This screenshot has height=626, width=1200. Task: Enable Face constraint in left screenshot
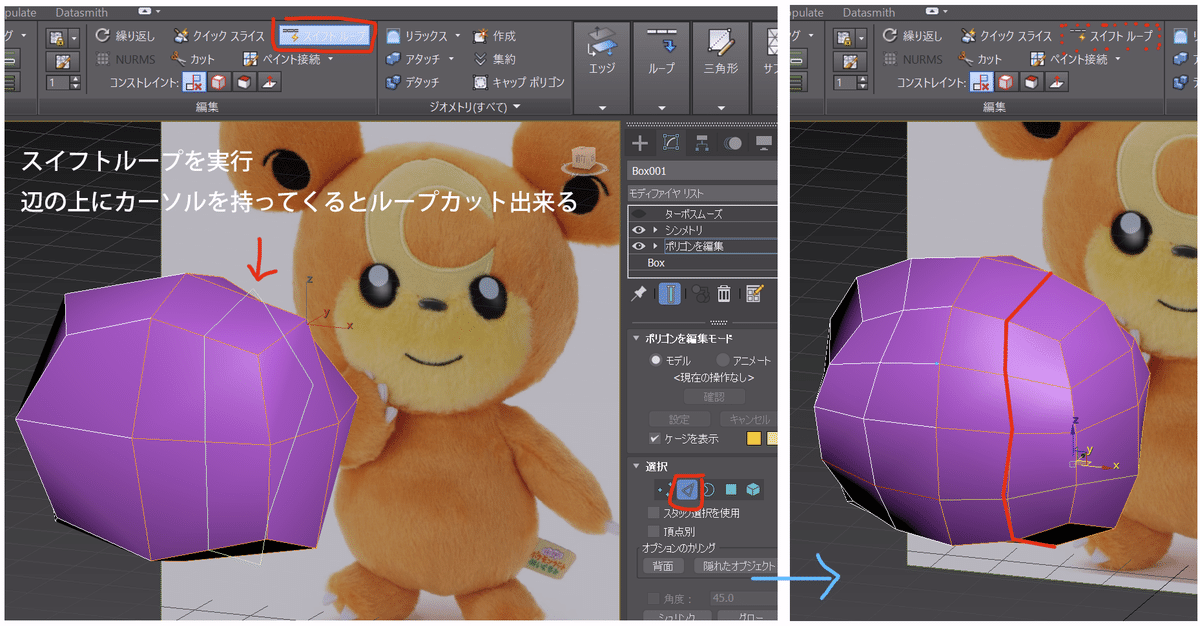click(x=242, y=82)
